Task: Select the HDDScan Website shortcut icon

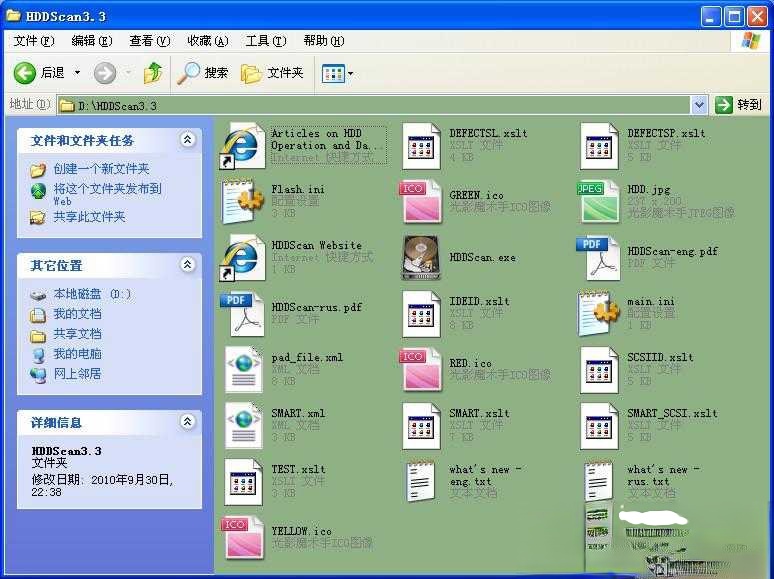Action: point(242,258)
